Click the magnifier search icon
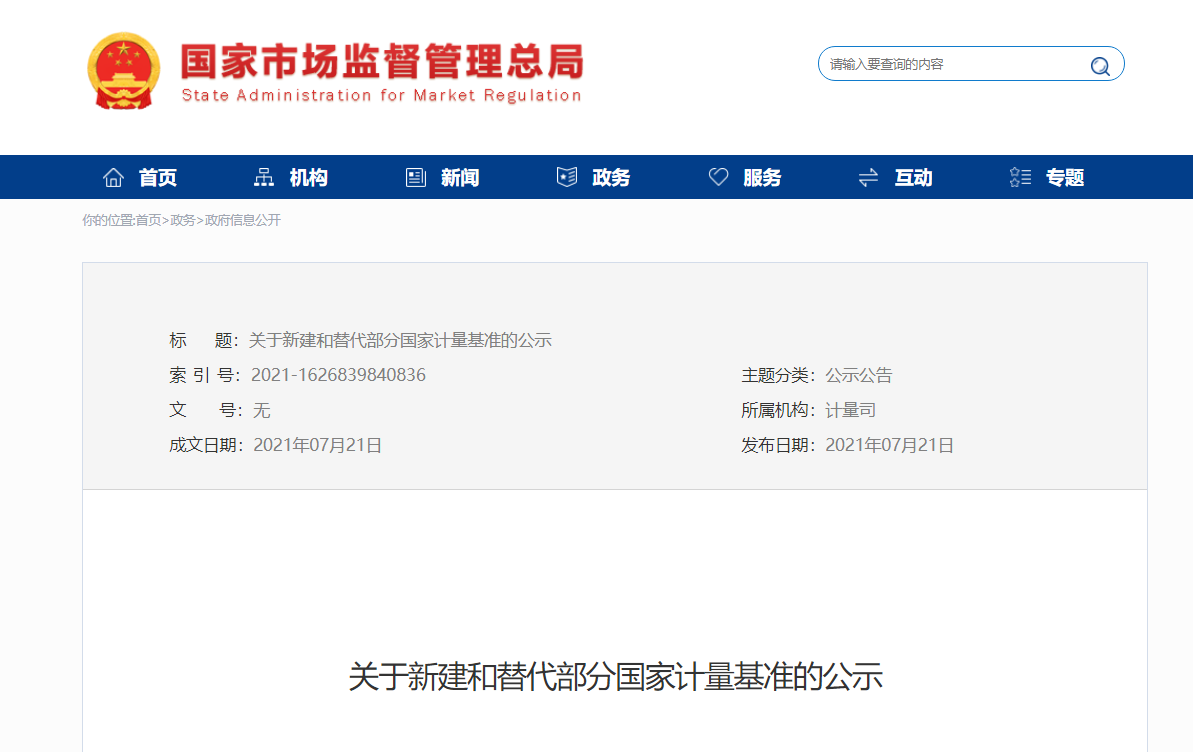Image resolution: width=1193 pixels, height=752 pixels. [x=1100, y=66]
